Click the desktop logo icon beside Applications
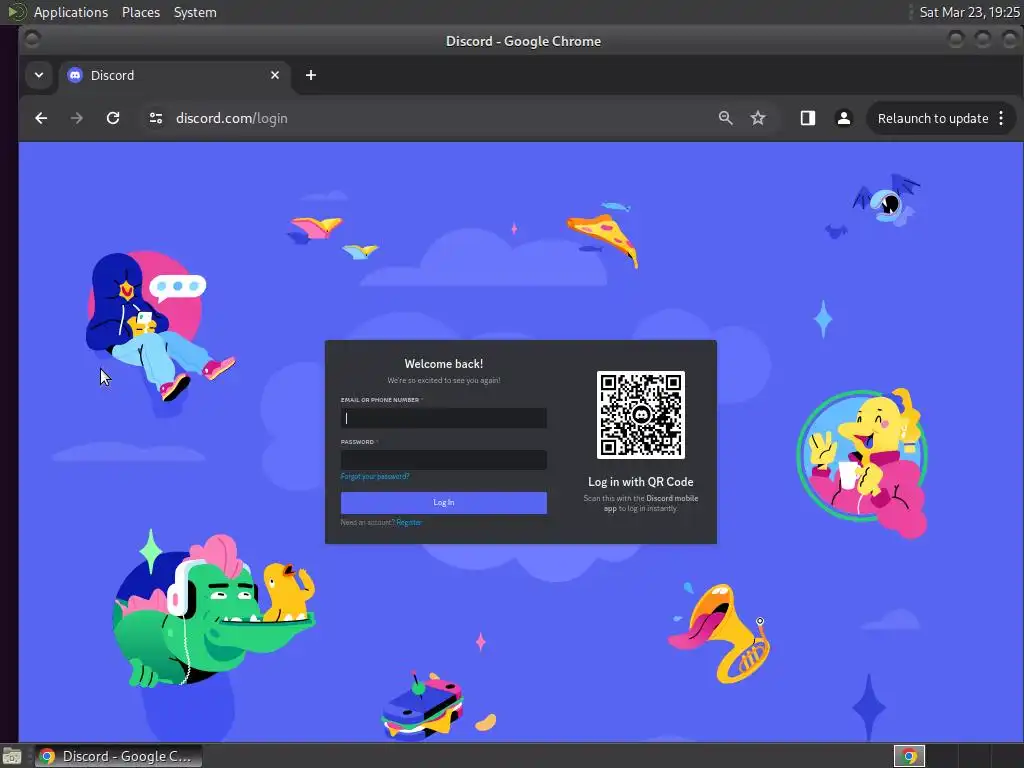Viewport: 1024px width, 768px height. pyautogui.click(x=16, y=12)
